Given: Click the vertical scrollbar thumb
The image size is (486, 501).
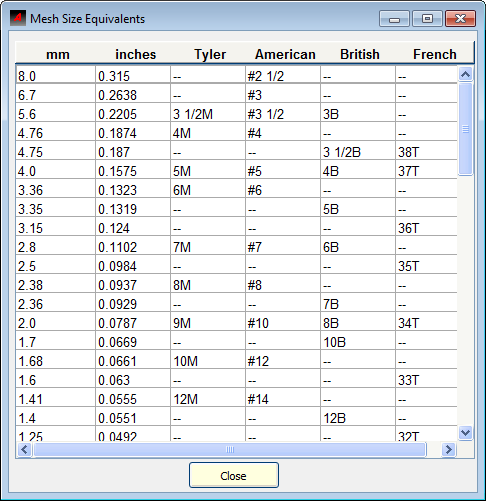Looking at the screenshot, I should tap(465, 129).
